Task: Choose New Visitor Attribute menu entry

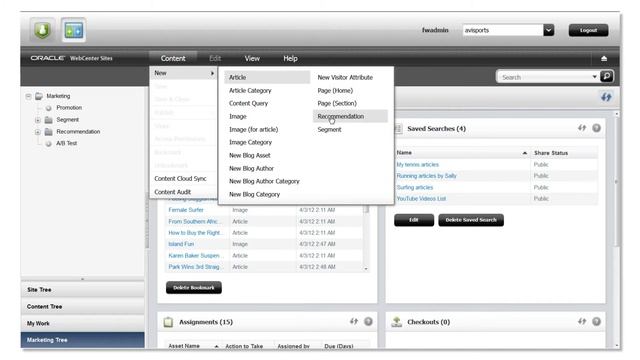Action: 345,77
